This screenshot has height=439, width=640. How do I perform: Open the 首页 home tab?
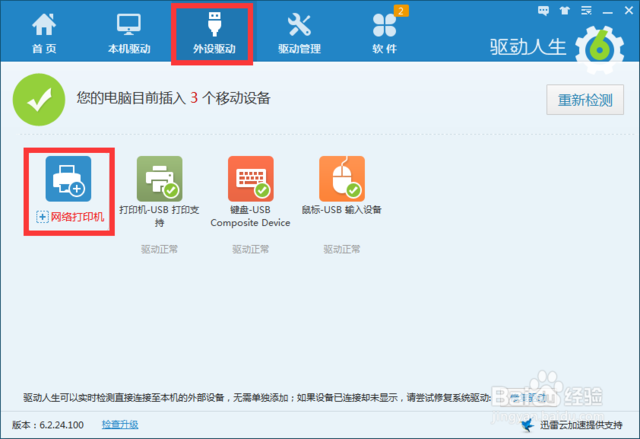pos(44,33)
